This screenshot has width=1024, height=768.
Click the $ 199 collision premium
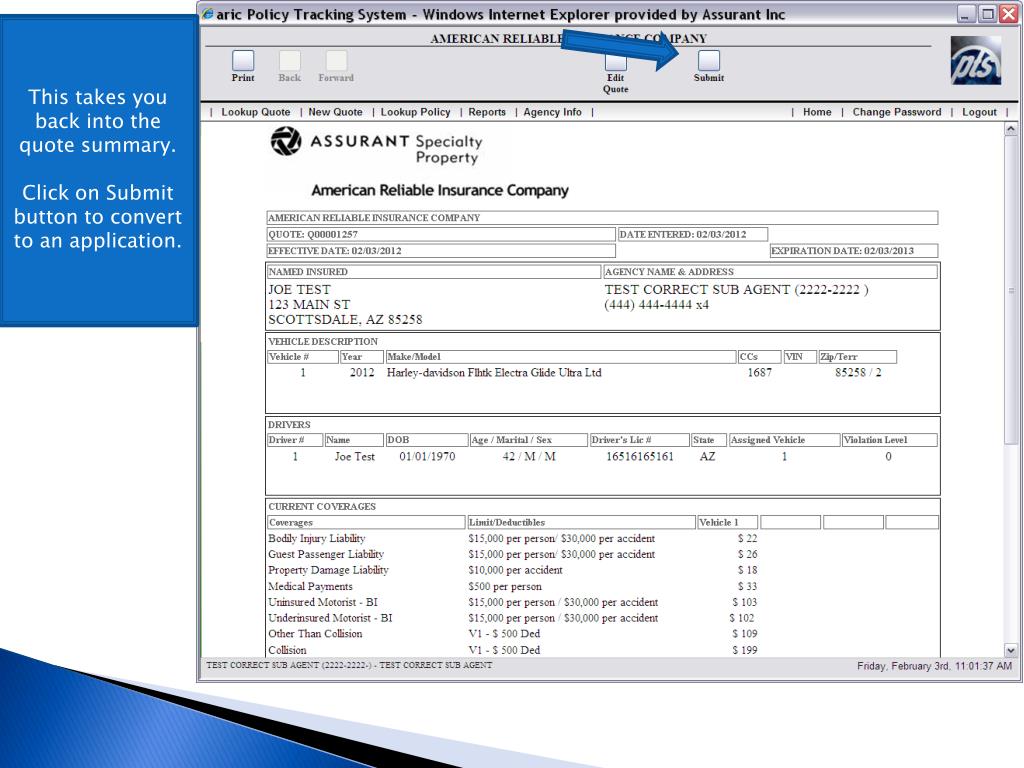coord(744,650)
